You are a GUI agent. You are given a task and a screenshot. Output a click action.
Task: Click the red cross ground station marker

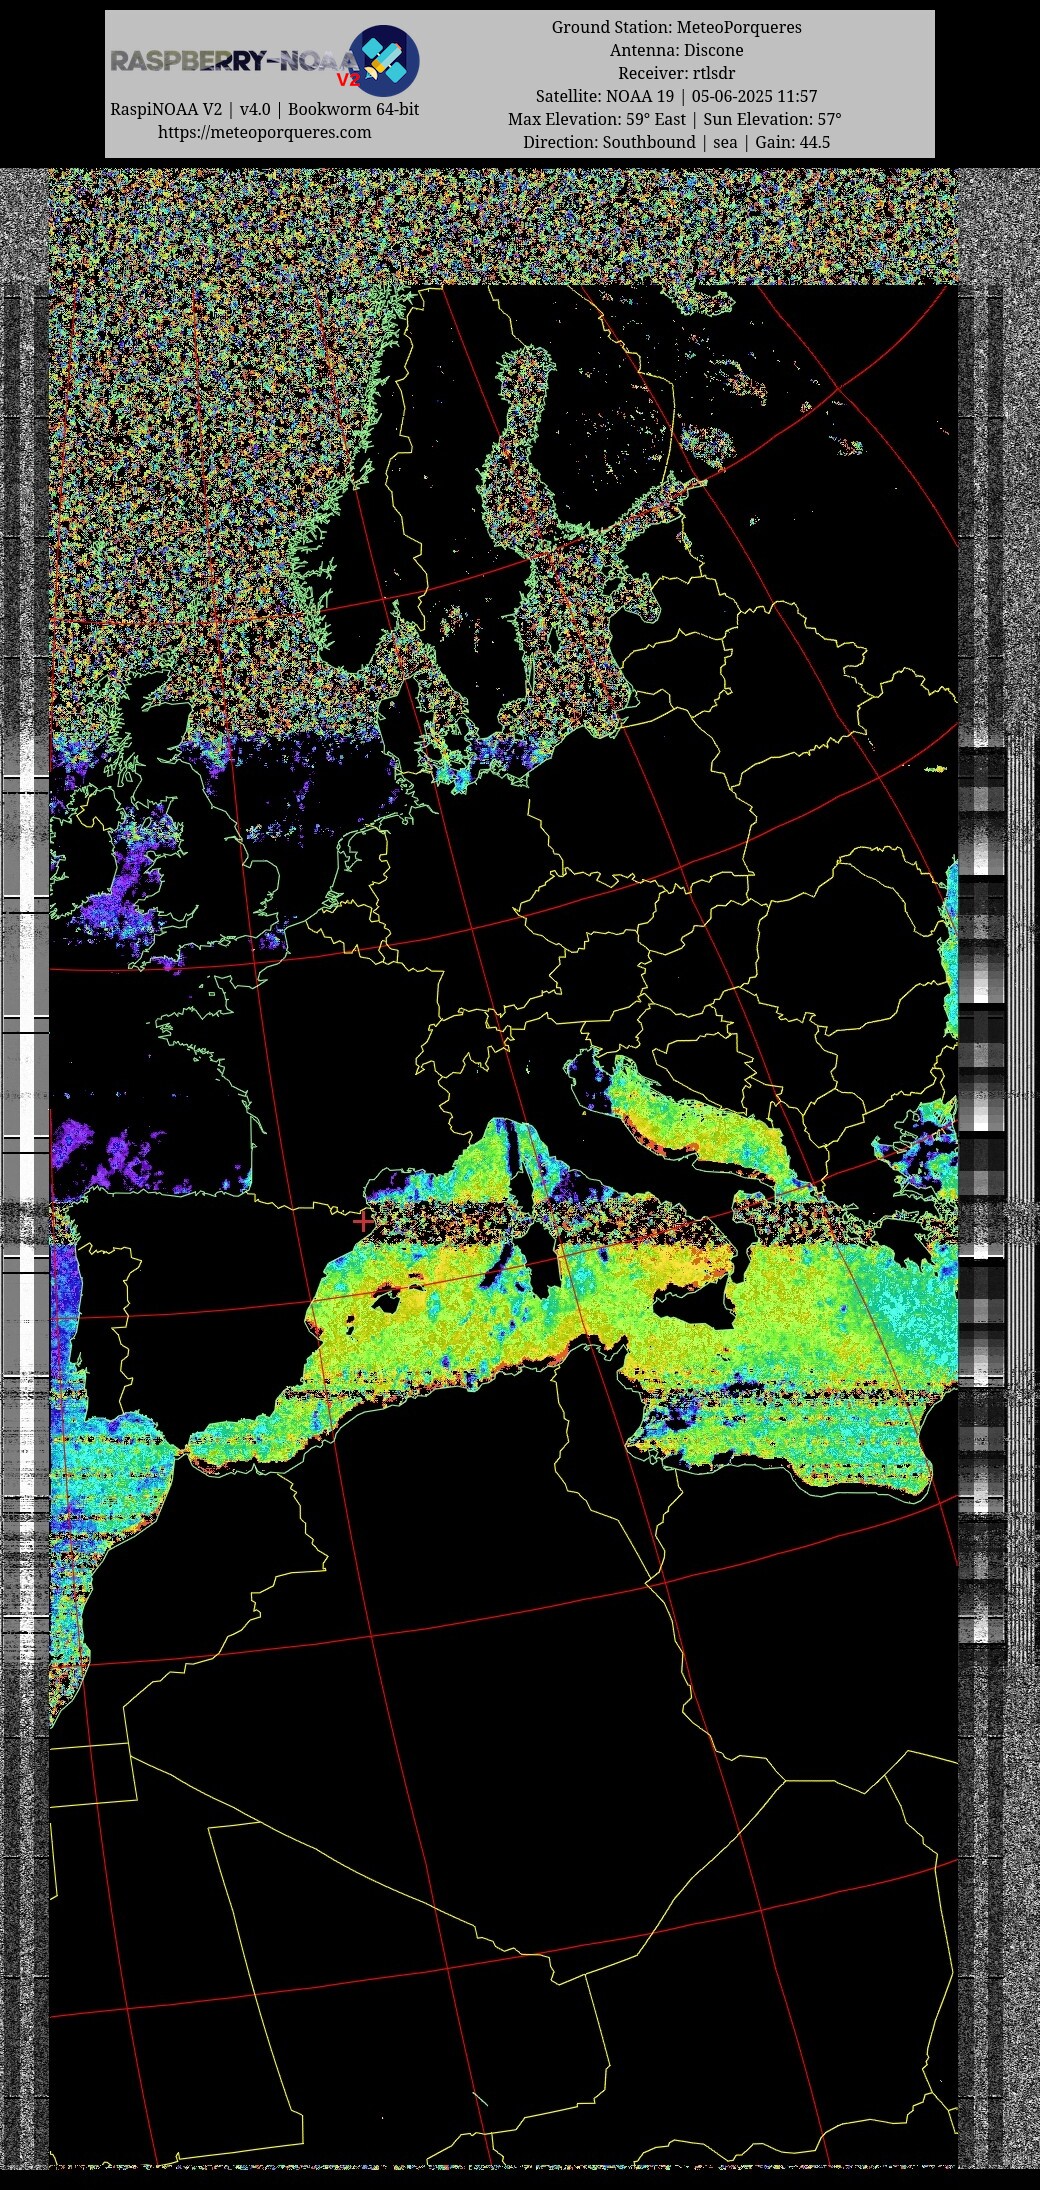point(363,1221)
